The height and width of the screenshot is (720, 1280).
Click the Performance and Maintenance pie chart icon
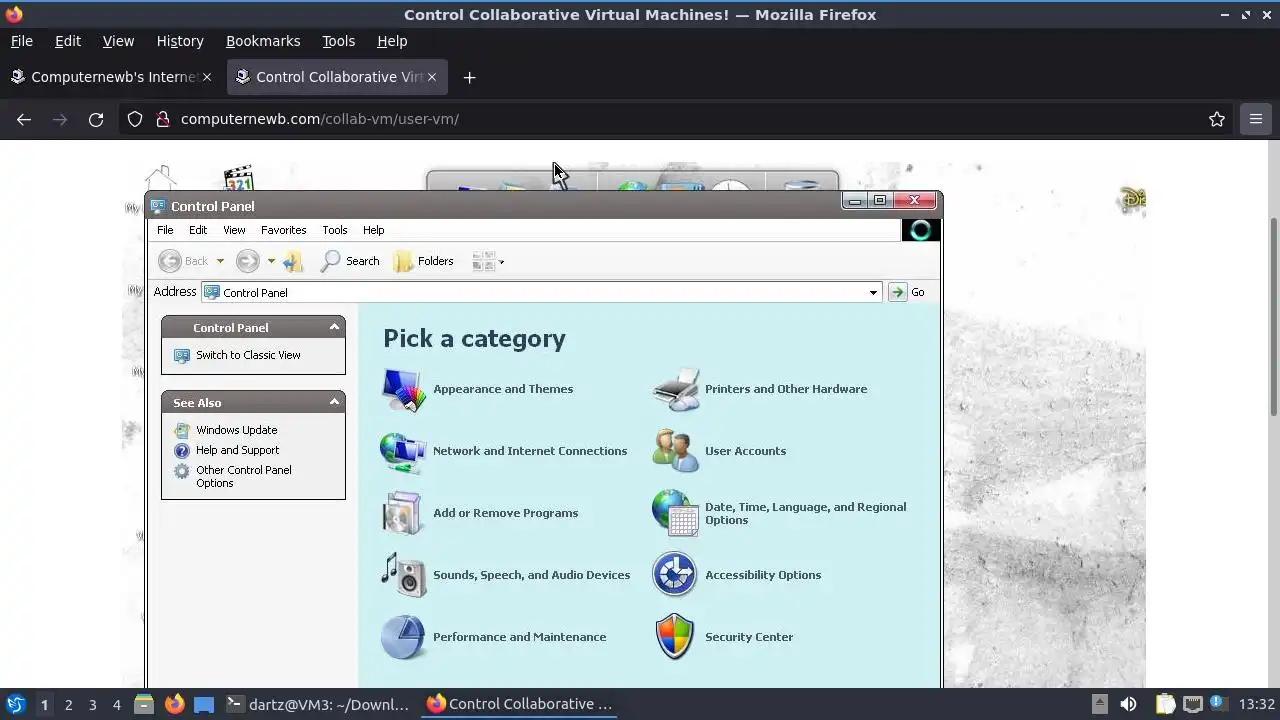point(403,637)
